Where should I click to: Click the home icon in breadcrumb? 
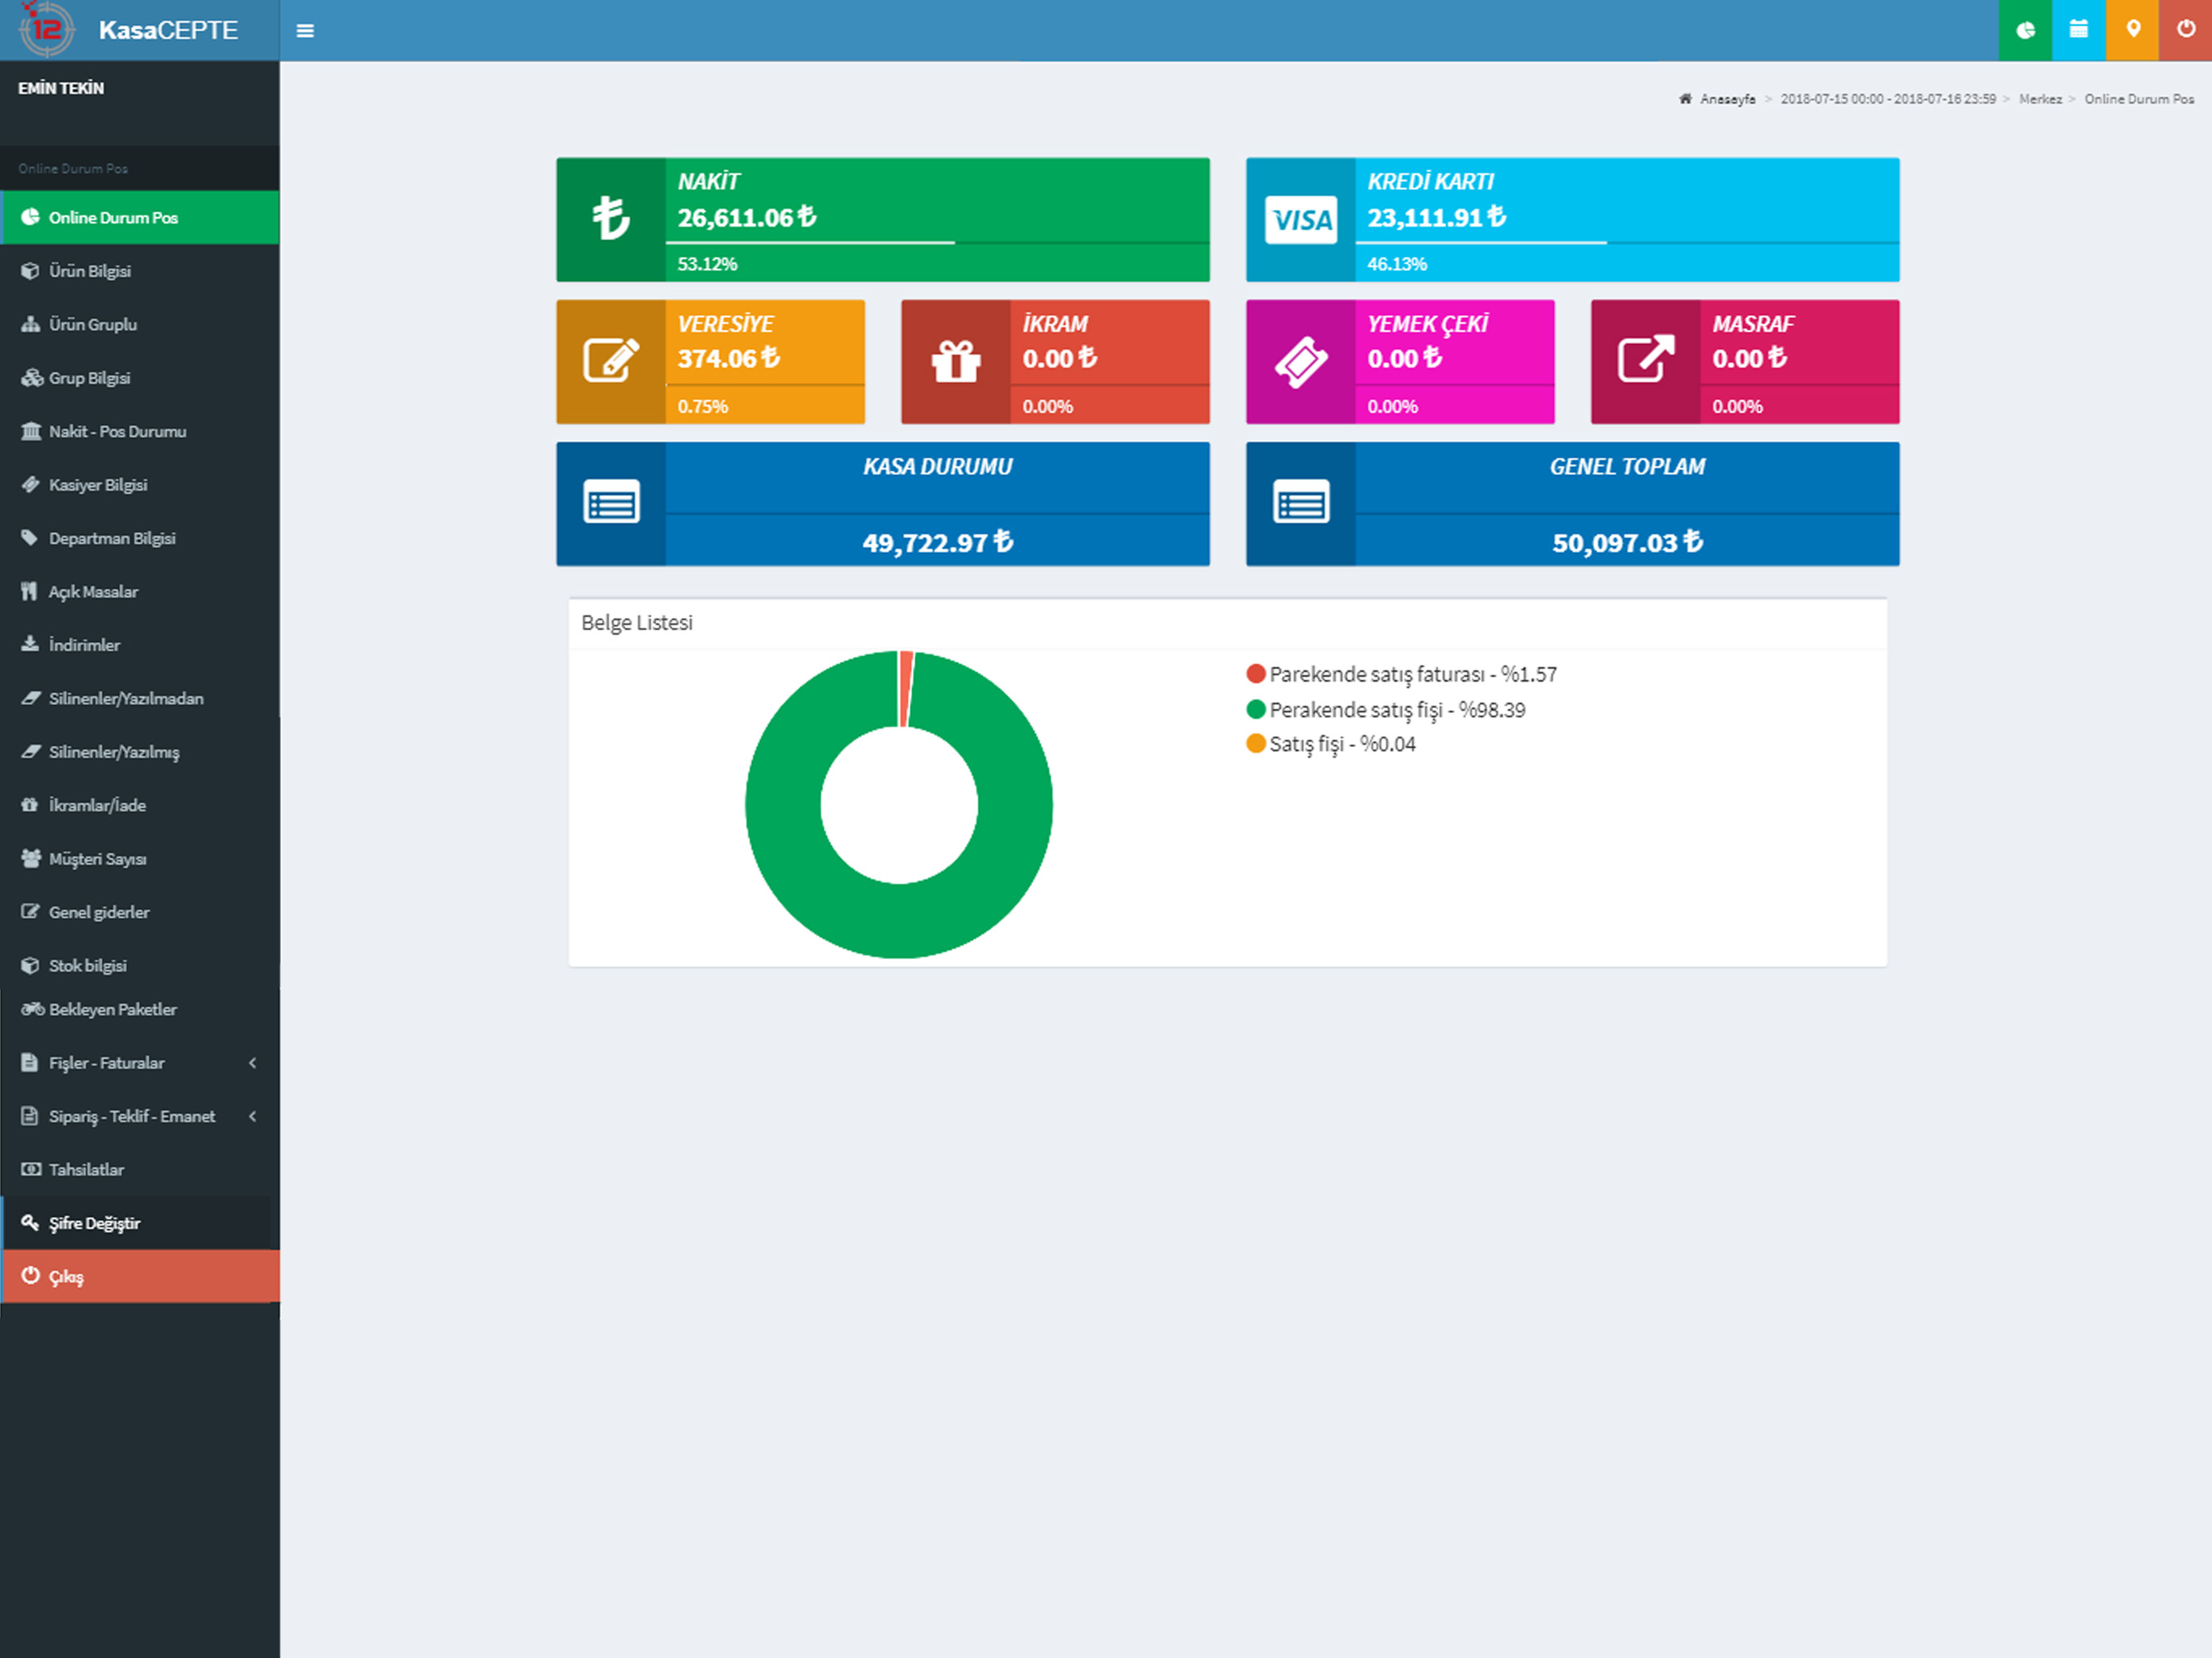[x=1685, y=98]
